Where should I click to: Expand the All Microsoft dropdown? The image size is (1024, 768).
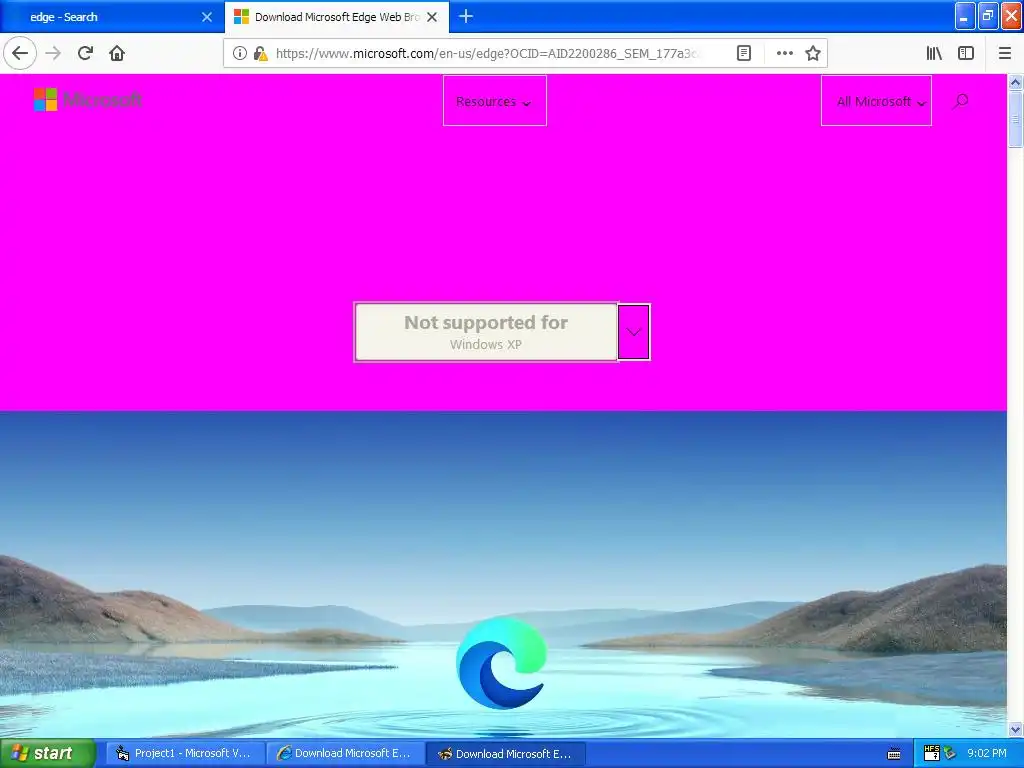[x=876, y=101]
